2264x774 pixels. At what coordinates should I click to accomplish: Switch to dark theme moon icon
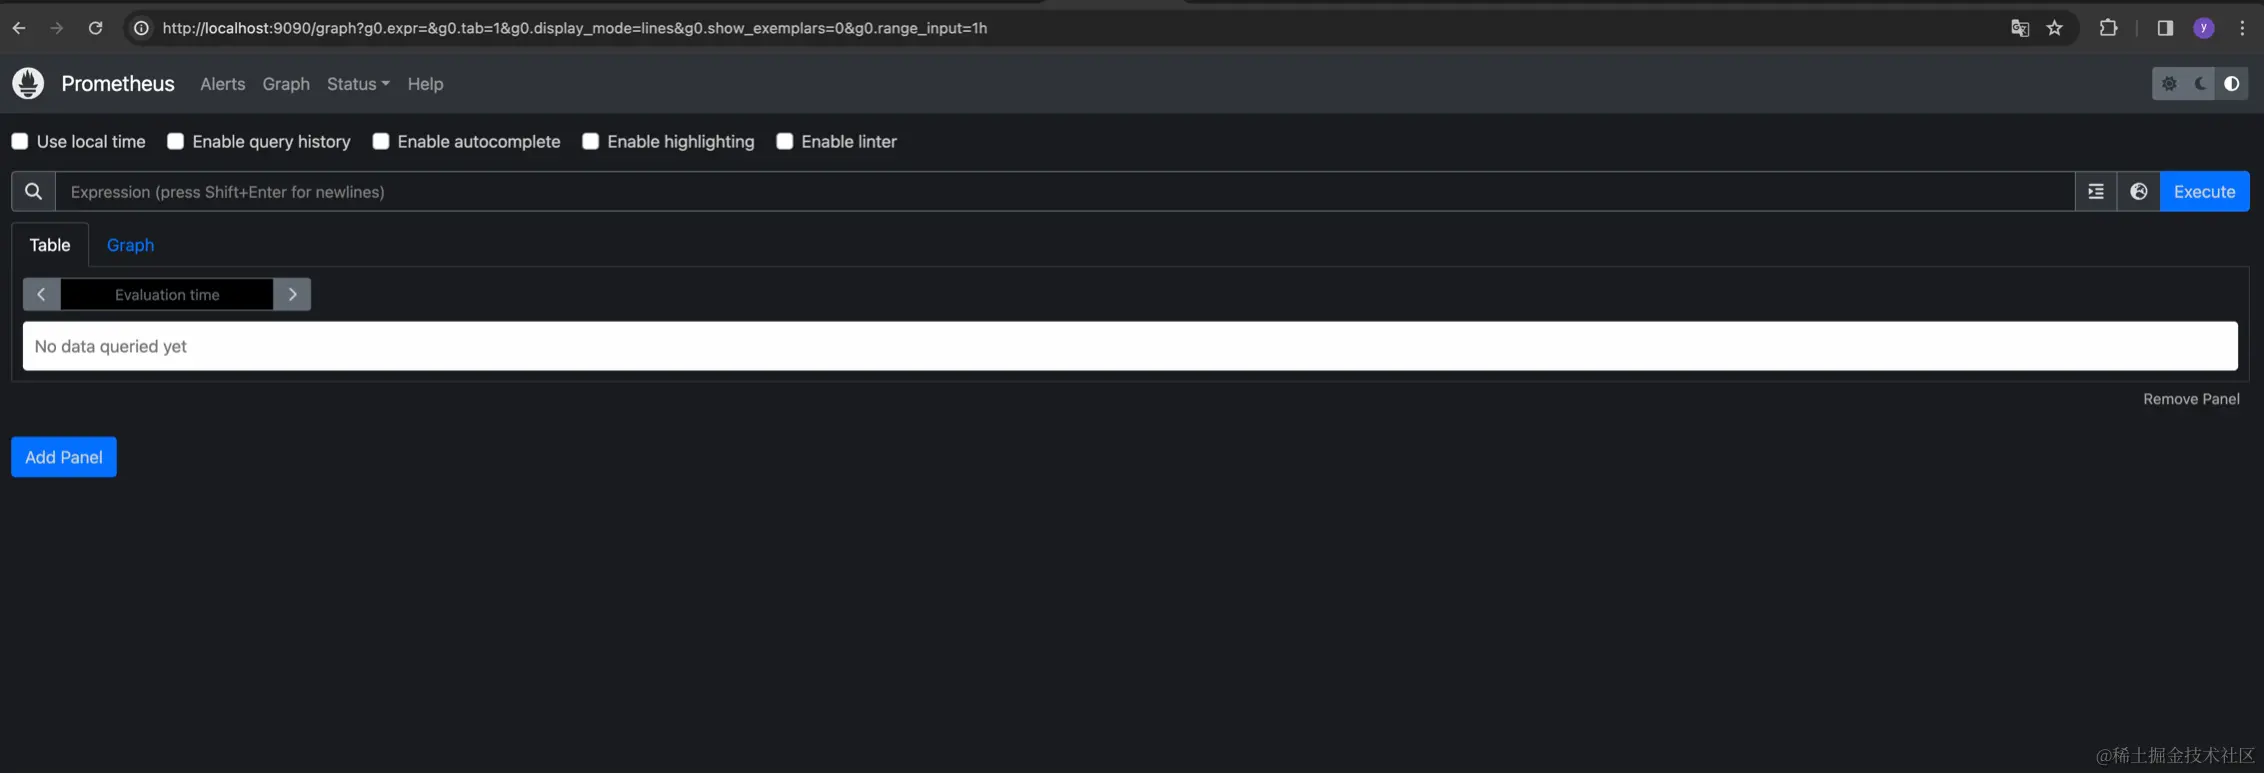point(2200,84)
